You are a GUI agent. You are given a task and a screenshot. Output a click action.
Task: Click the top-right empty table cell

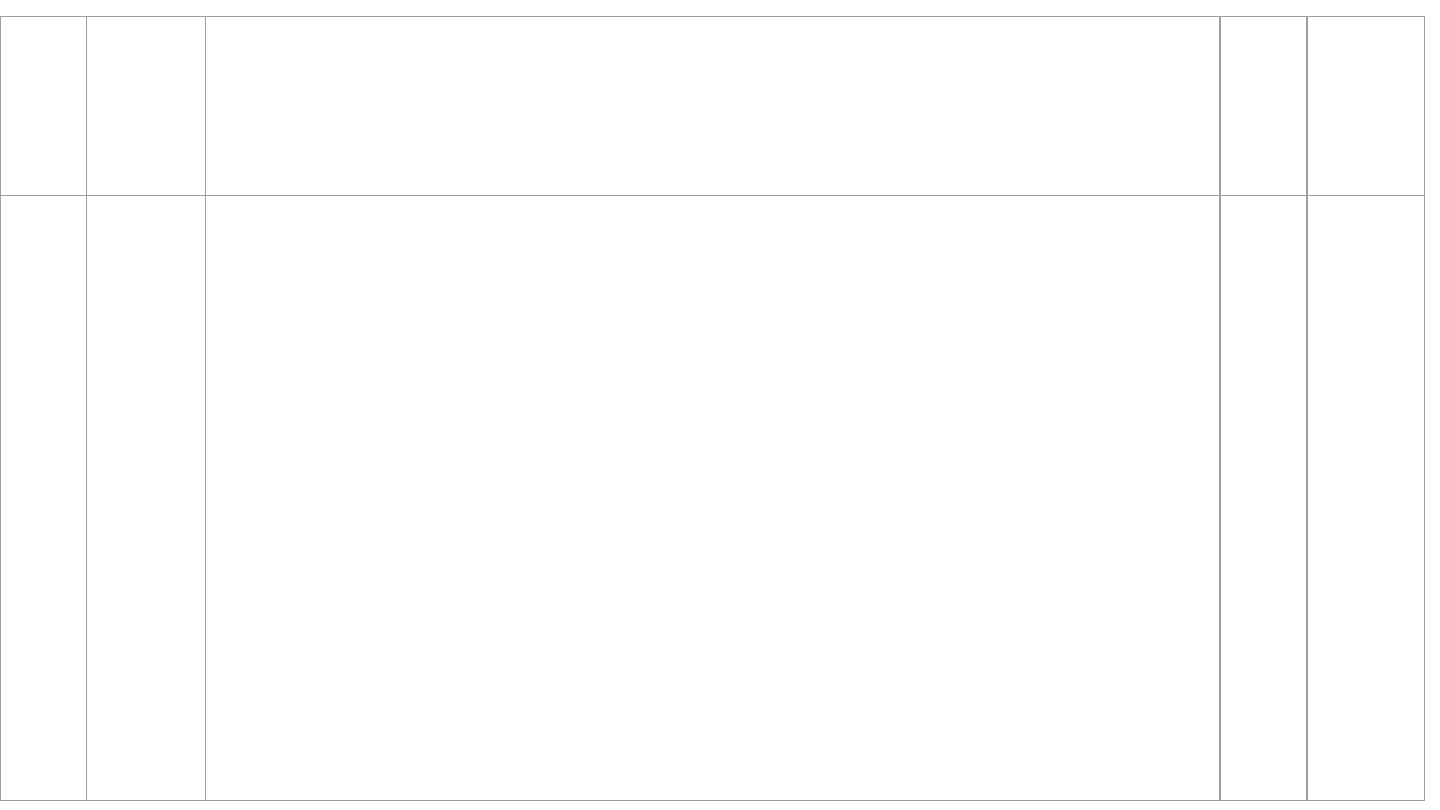pos(1365,105)
